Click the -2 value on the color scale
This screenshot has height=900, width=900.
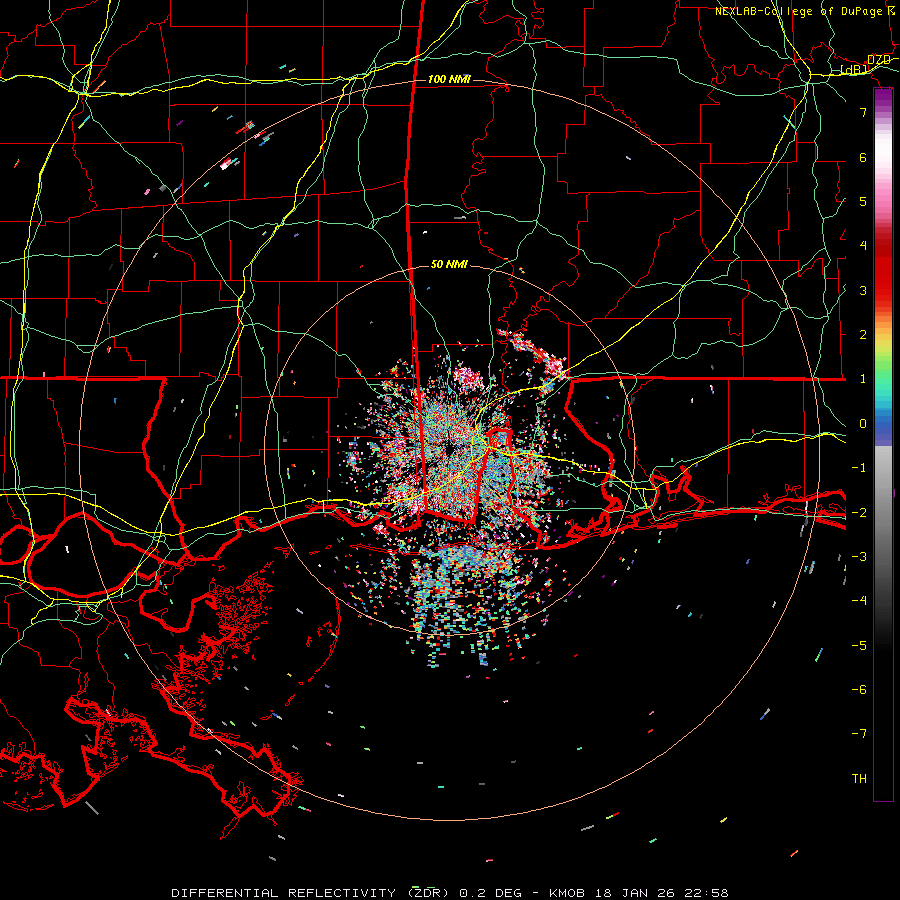click(859, 513)
